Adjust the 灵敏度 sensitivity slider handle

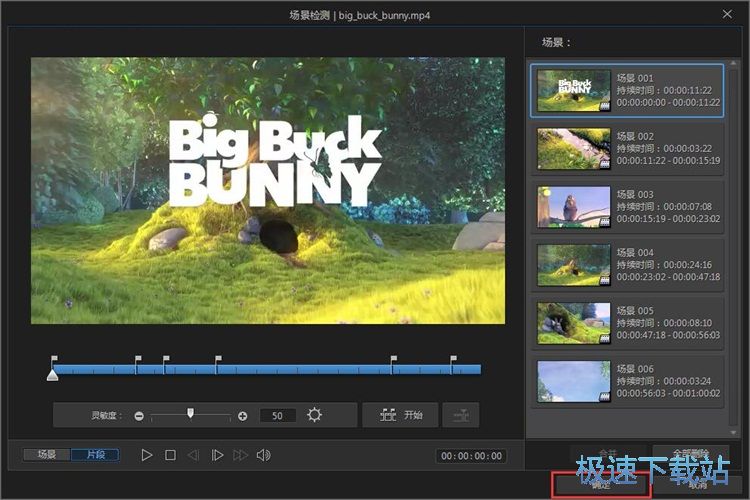click(x=190, y=413)
